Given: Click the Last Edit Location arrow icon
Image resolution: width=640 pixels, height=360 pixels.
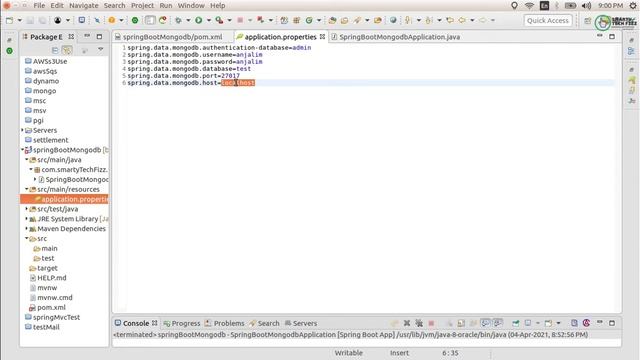Looking at the screenshot, I should 450,20.
